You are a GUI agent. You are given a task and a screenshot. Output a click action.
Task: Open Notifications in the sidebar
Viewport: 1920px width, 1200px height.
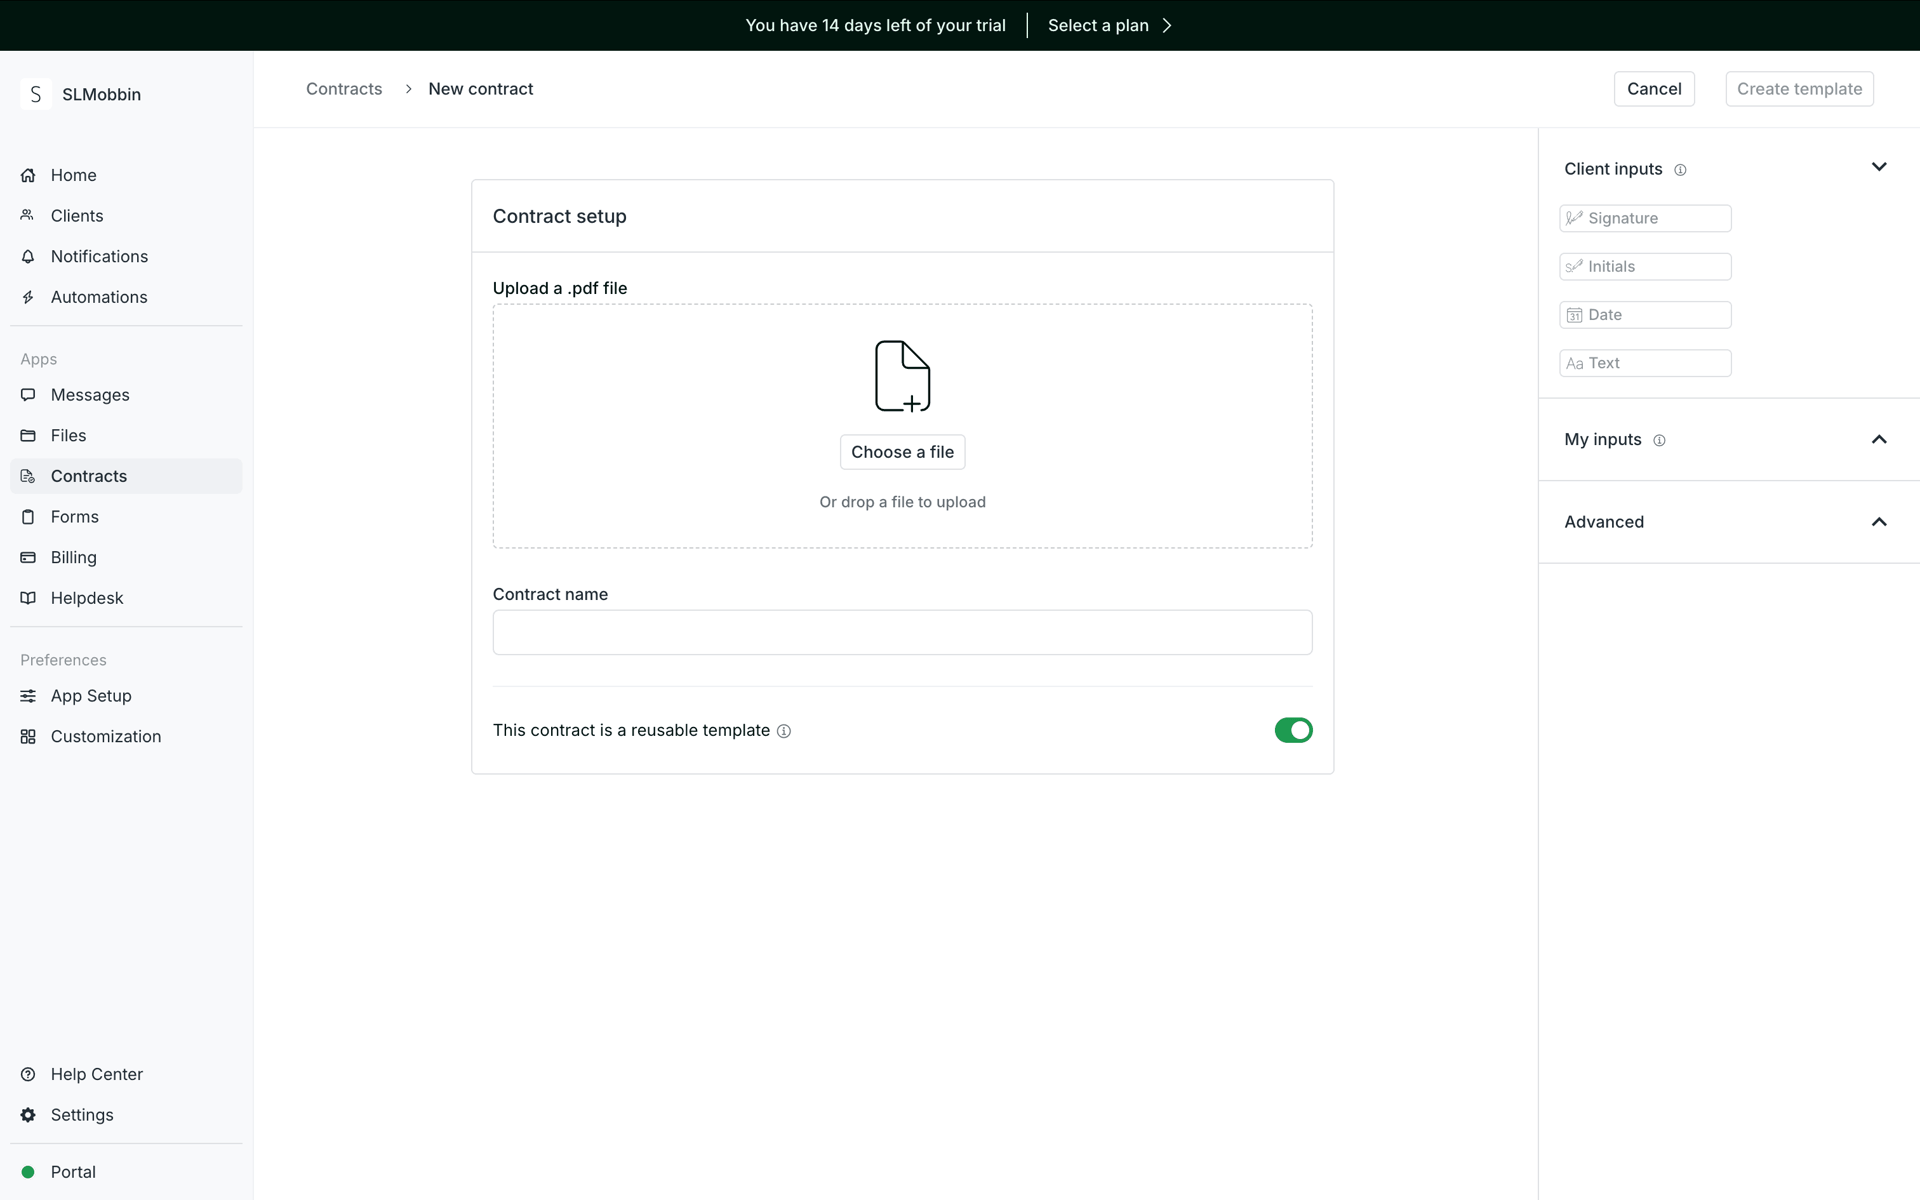pyautogui.click(x=126, y=257)
